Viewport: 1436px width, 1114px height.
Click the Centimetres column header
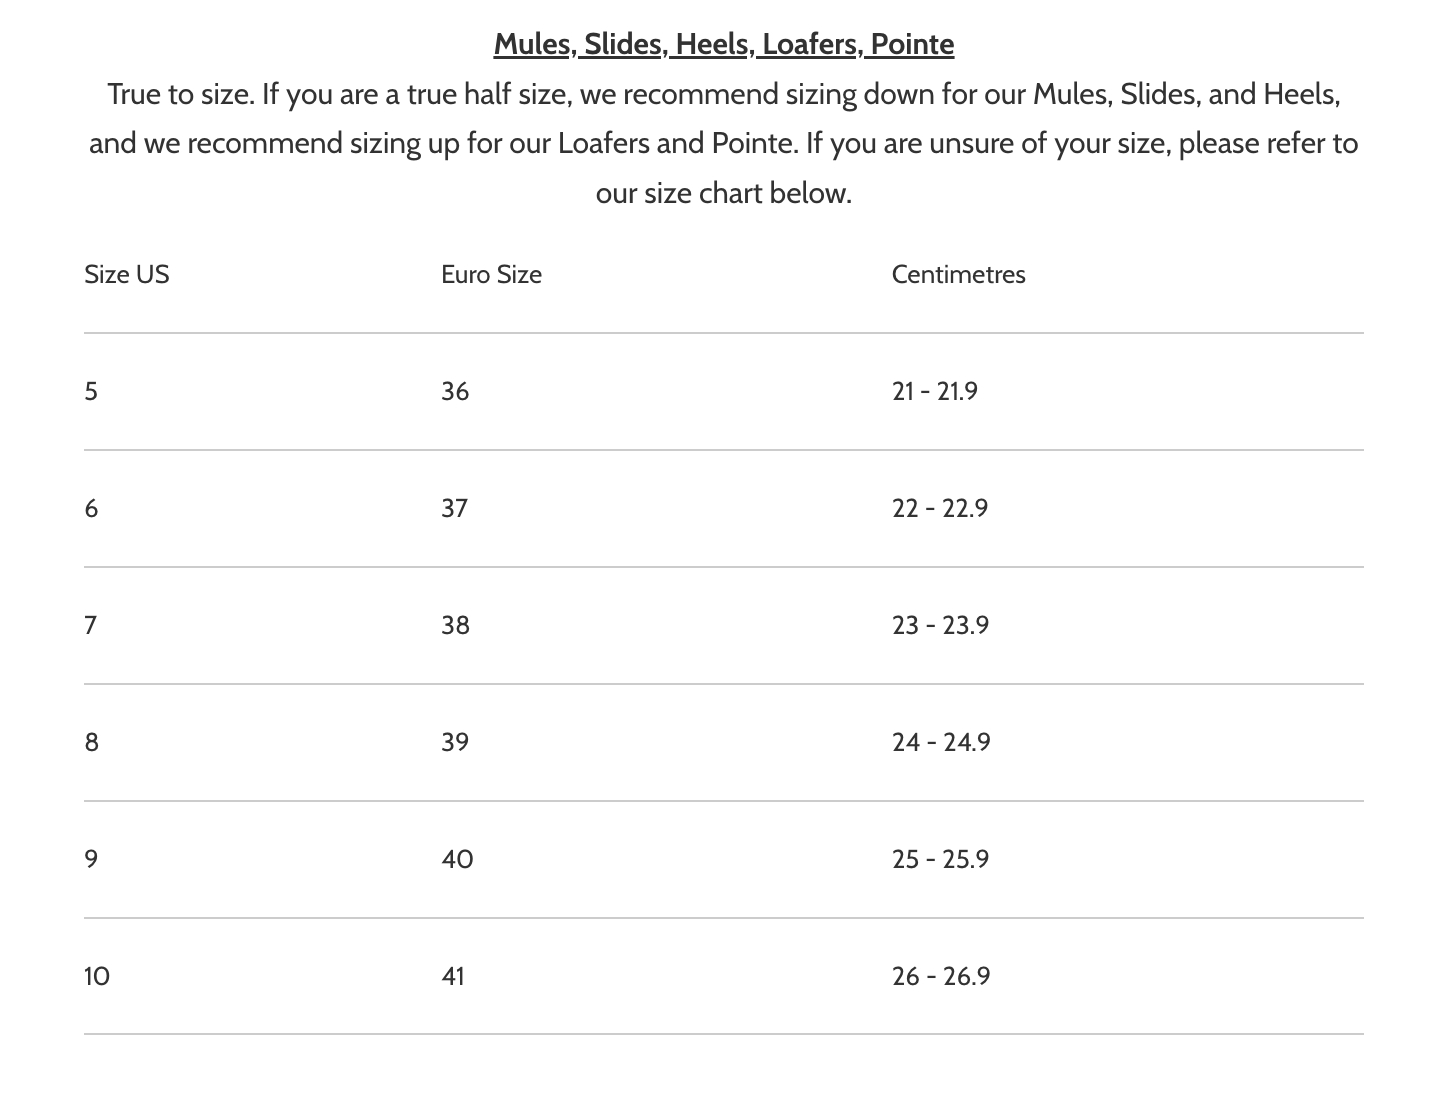(x=958, y=274)
